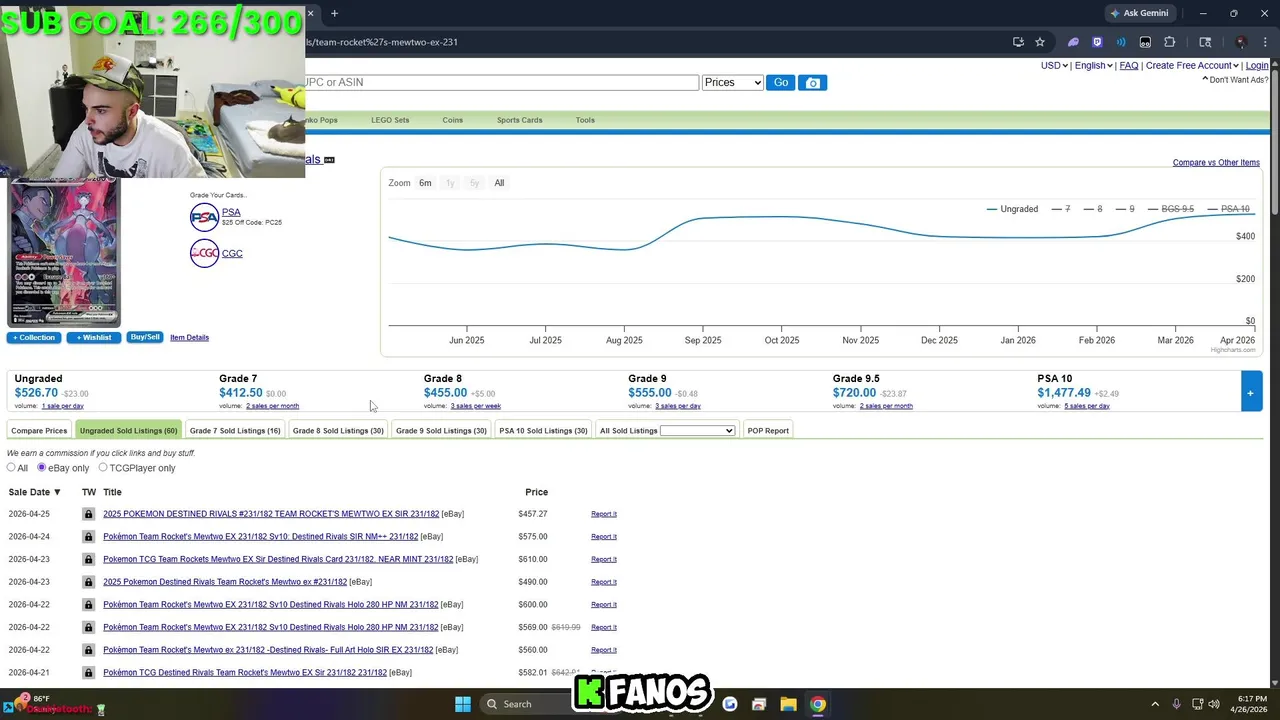
Task: Click the taskbar microphone icon
Action: pyautogui.click(x=1177, y=704)
